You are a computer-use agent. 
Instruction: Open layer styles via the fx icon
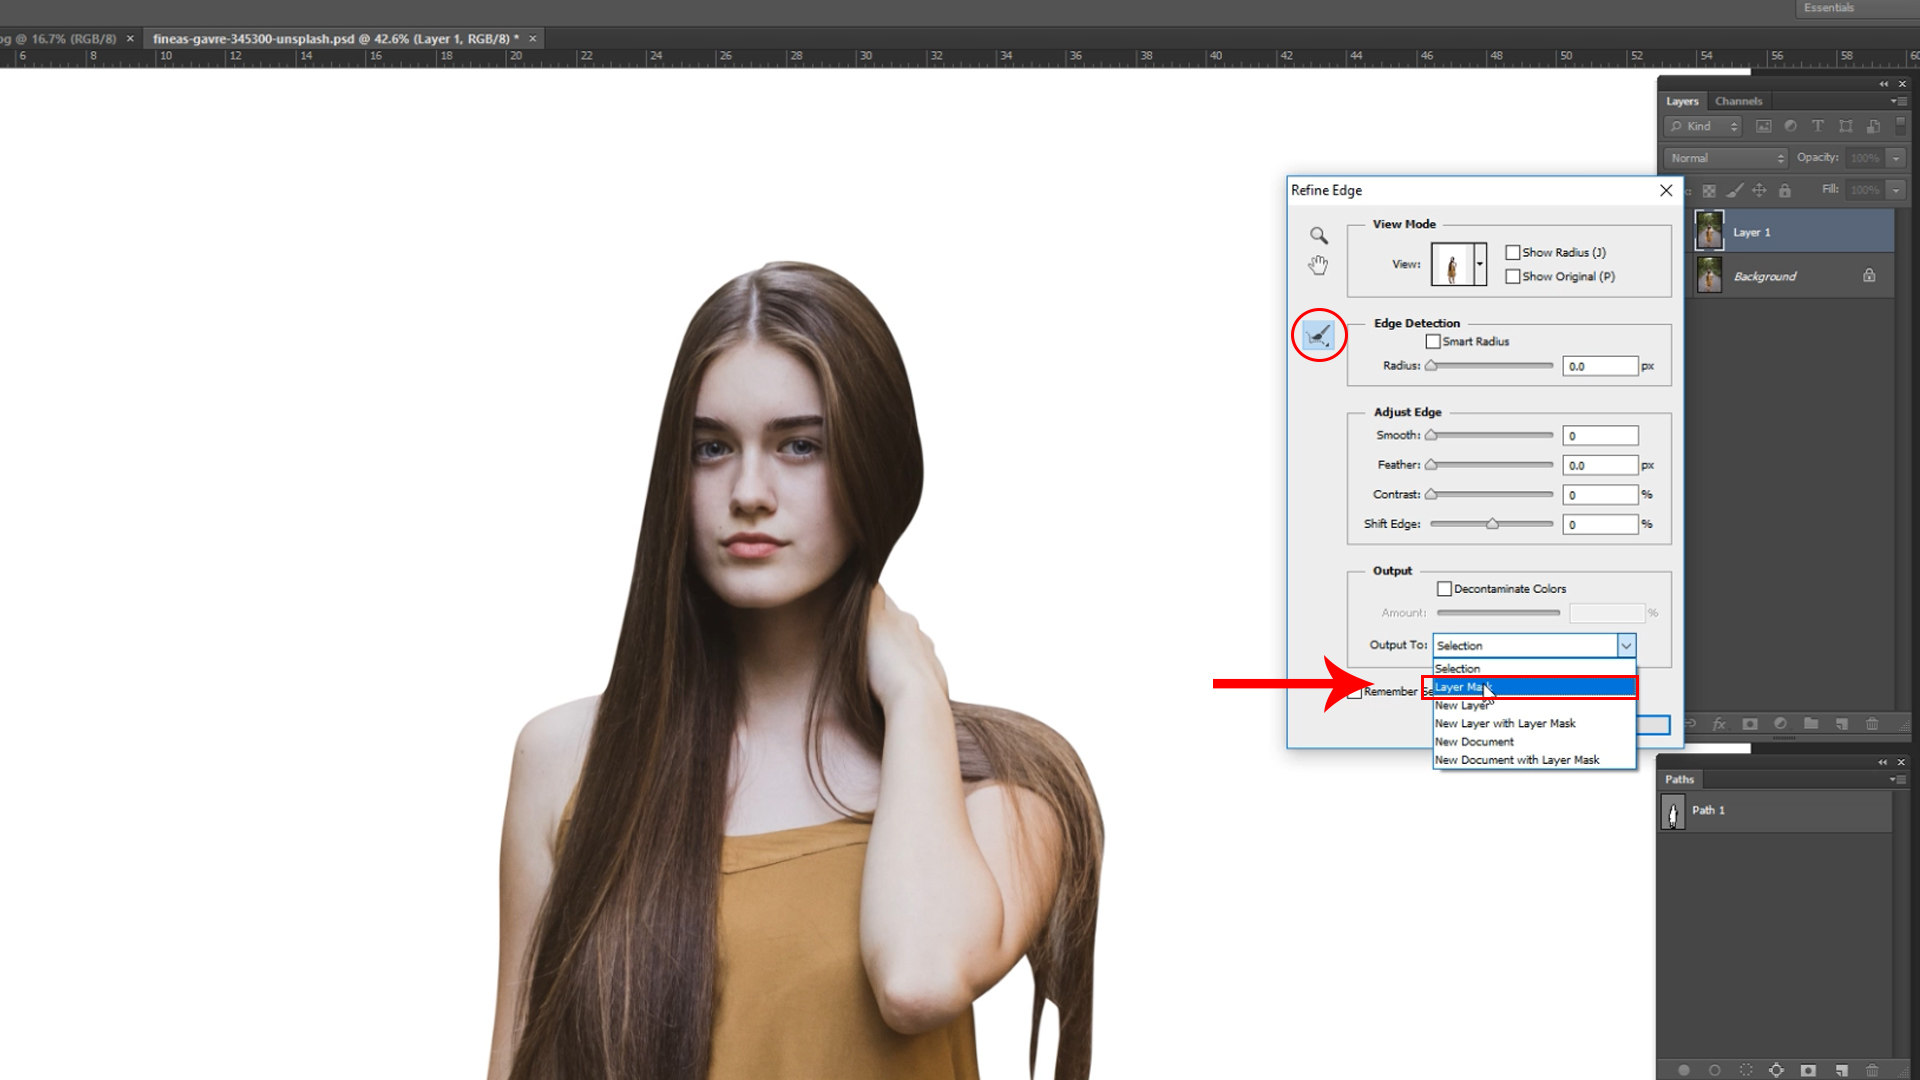point(1719,723)
